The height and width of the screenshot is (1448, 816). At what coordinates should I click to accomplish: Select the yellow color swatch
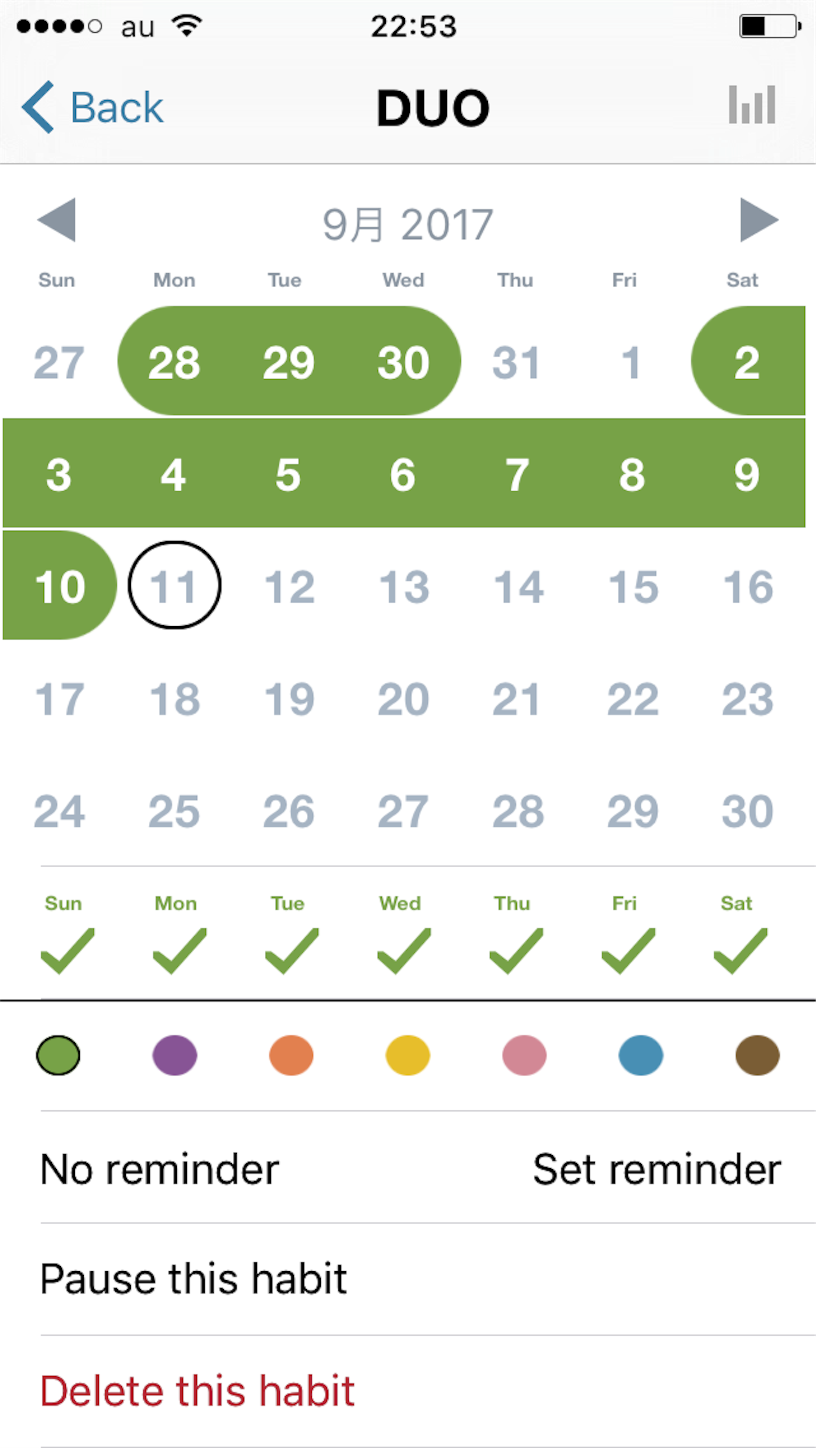(408, 1055)
